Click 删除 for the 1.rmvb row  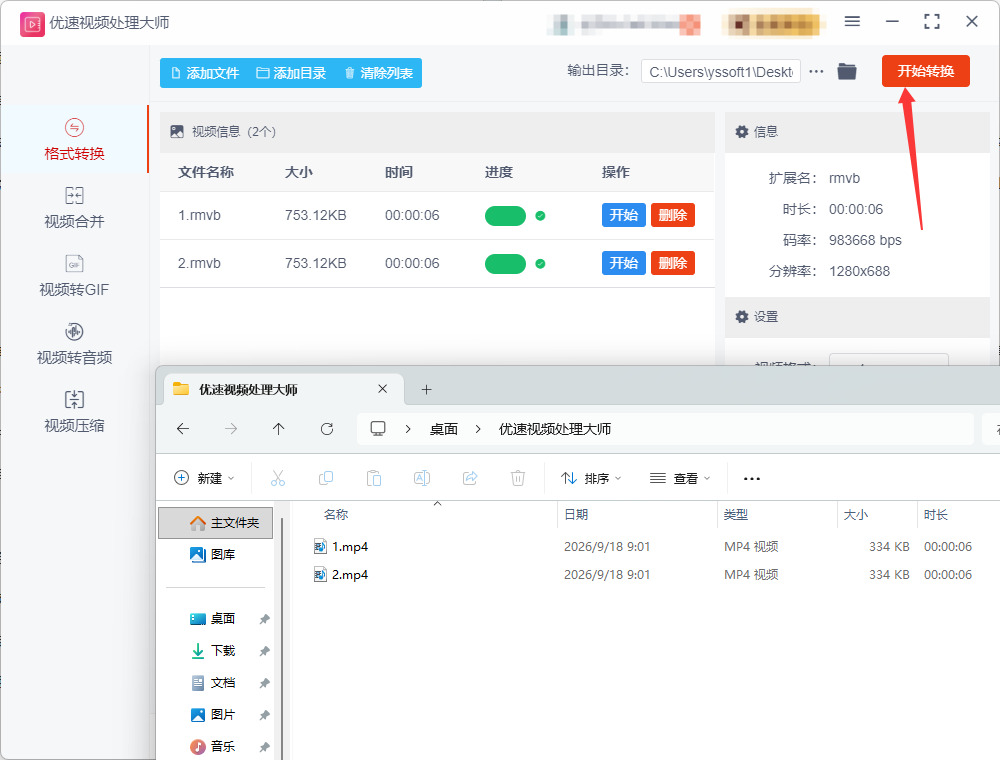(x=672, y=215)
